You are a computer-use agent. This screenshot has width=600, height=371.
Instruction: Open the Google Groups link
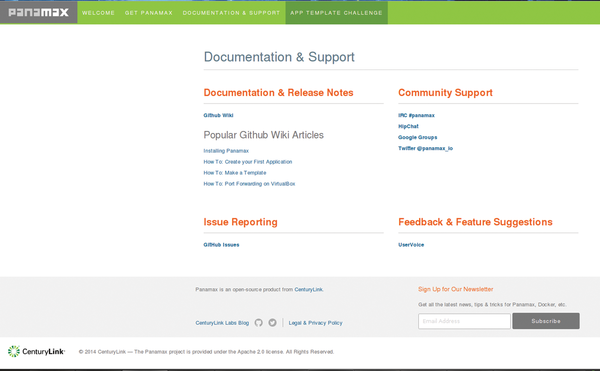417,137
